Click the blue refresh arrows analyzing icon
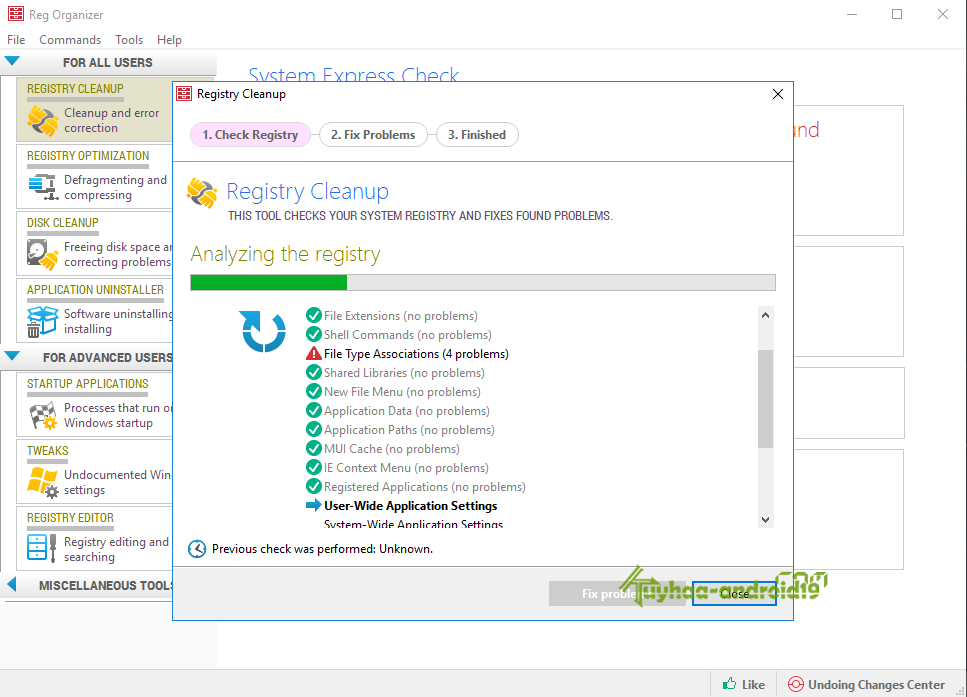Screen dimensions: 967x697 point(264,331)
